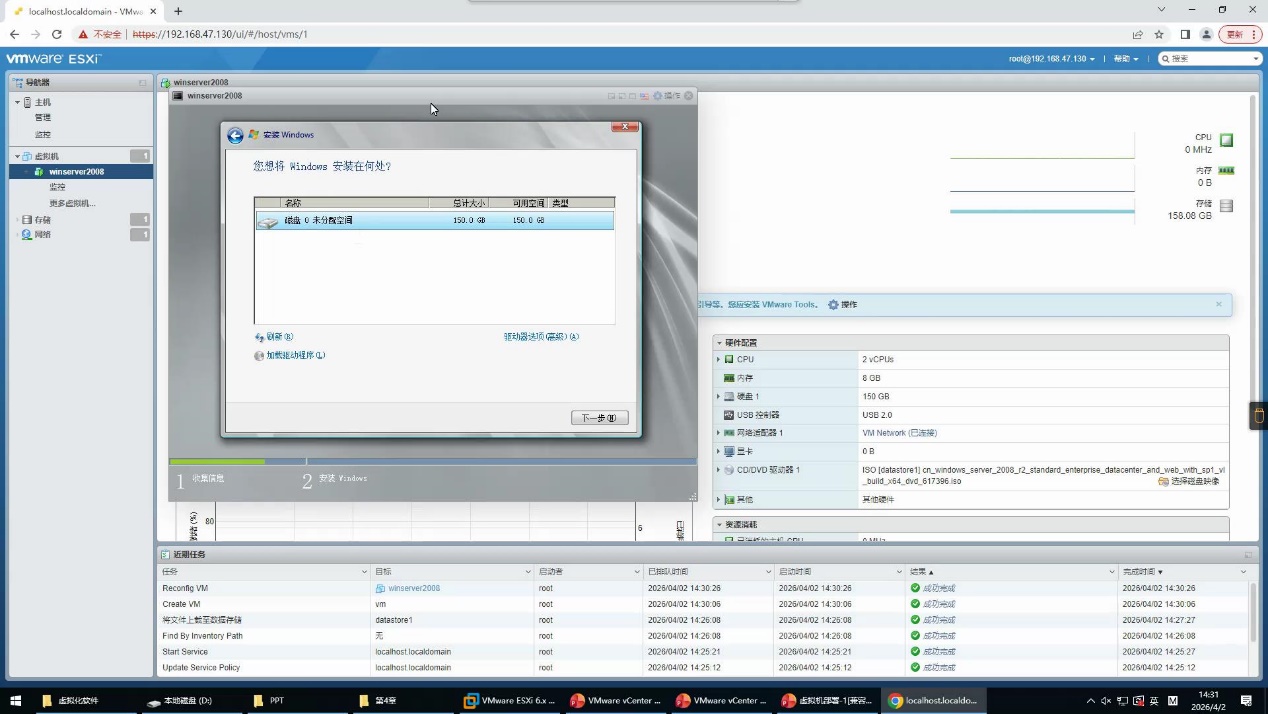Sort tasks by Initiator (启动者) column
The width and height of the screenshot is (1268, 714).
(589, 571)
